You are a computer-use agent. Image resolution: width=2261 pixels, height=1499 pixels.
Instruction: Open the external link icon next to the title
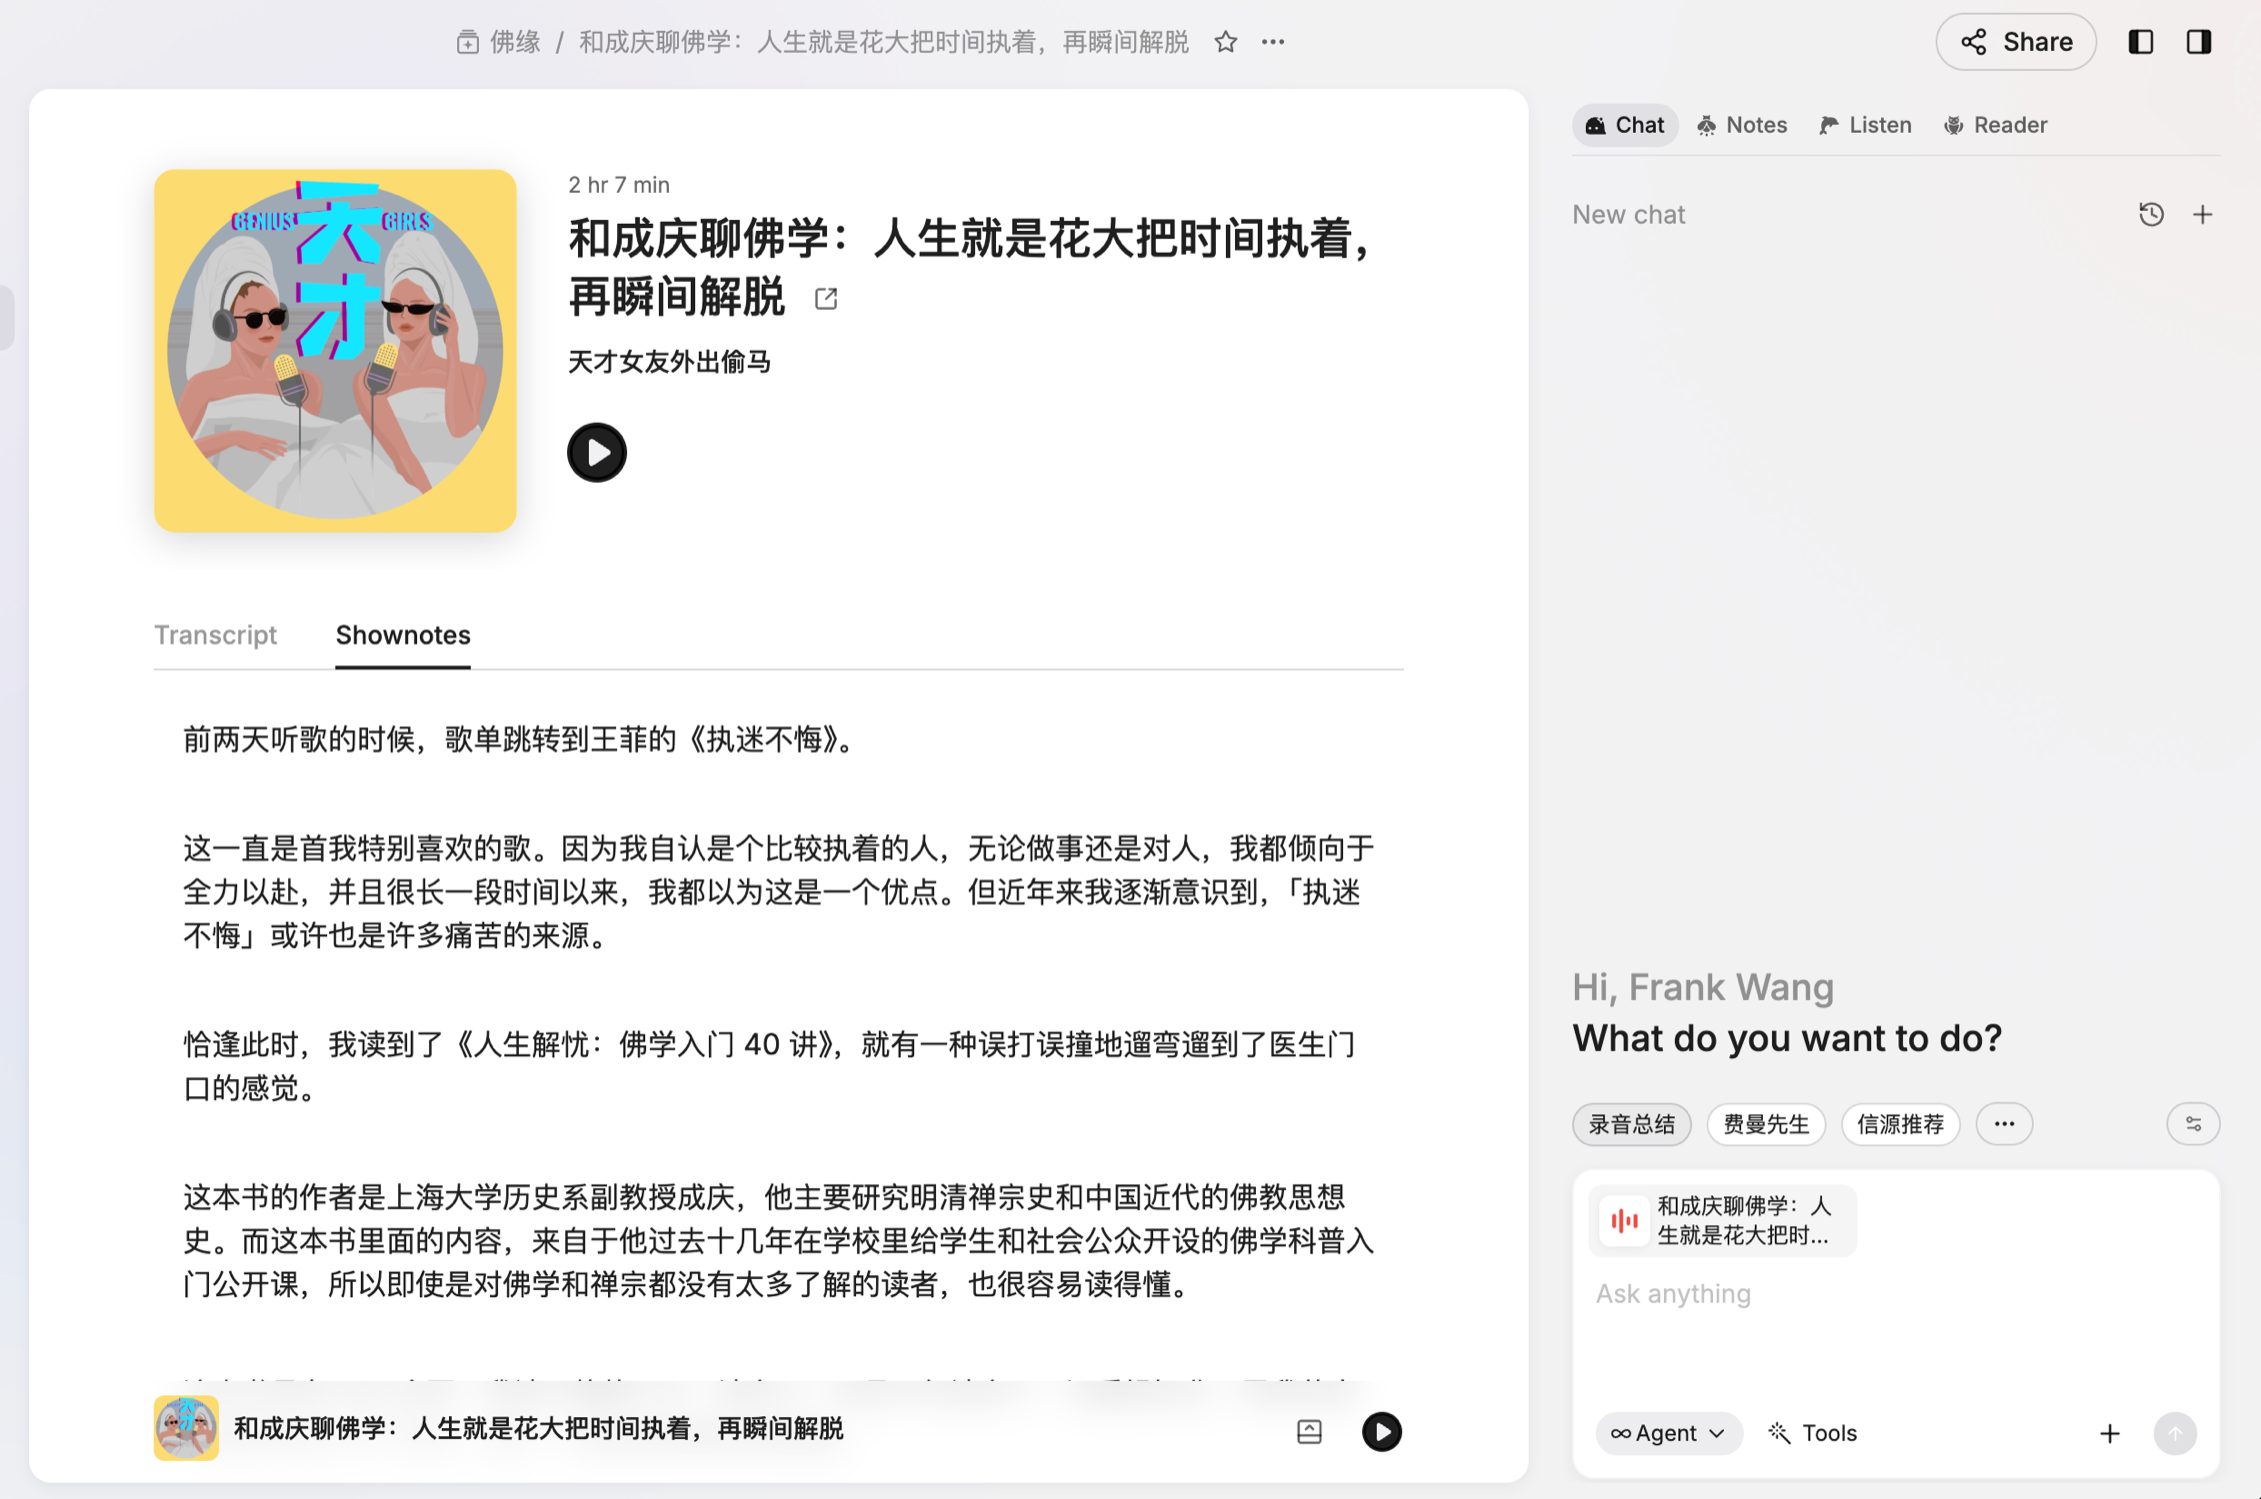coord(826,298)
